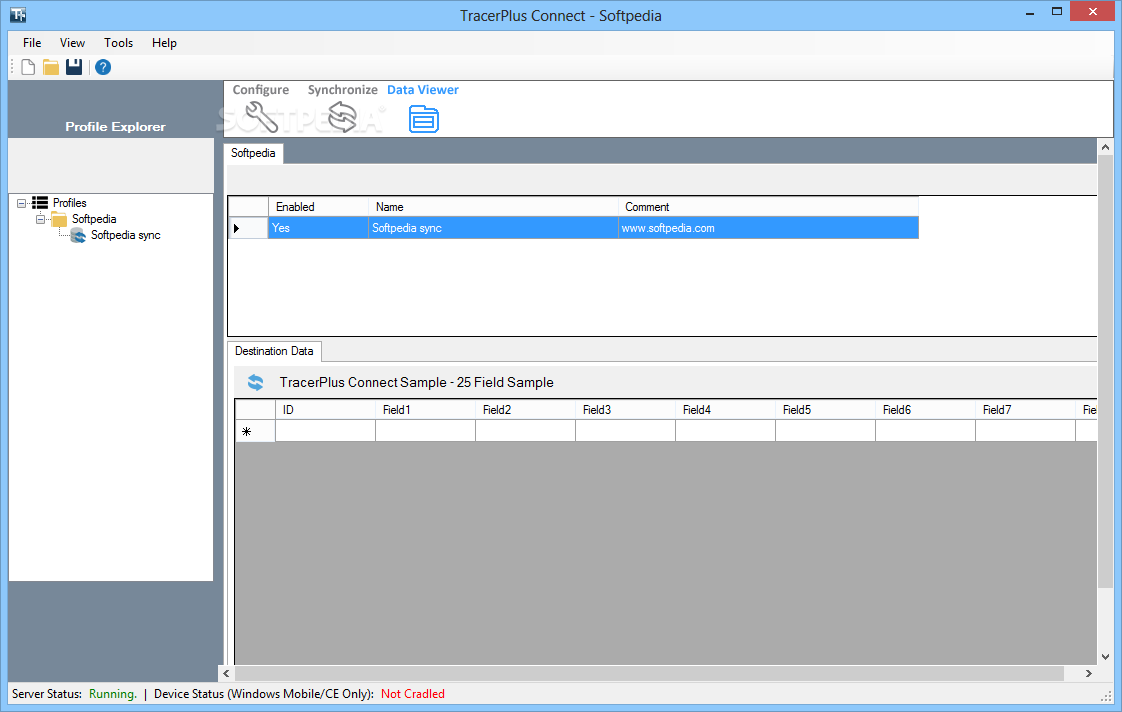Viewport: 1122px width, 712px height.
Task: Click the Synchronize arrows icon
Action: (x=342, y=117)
